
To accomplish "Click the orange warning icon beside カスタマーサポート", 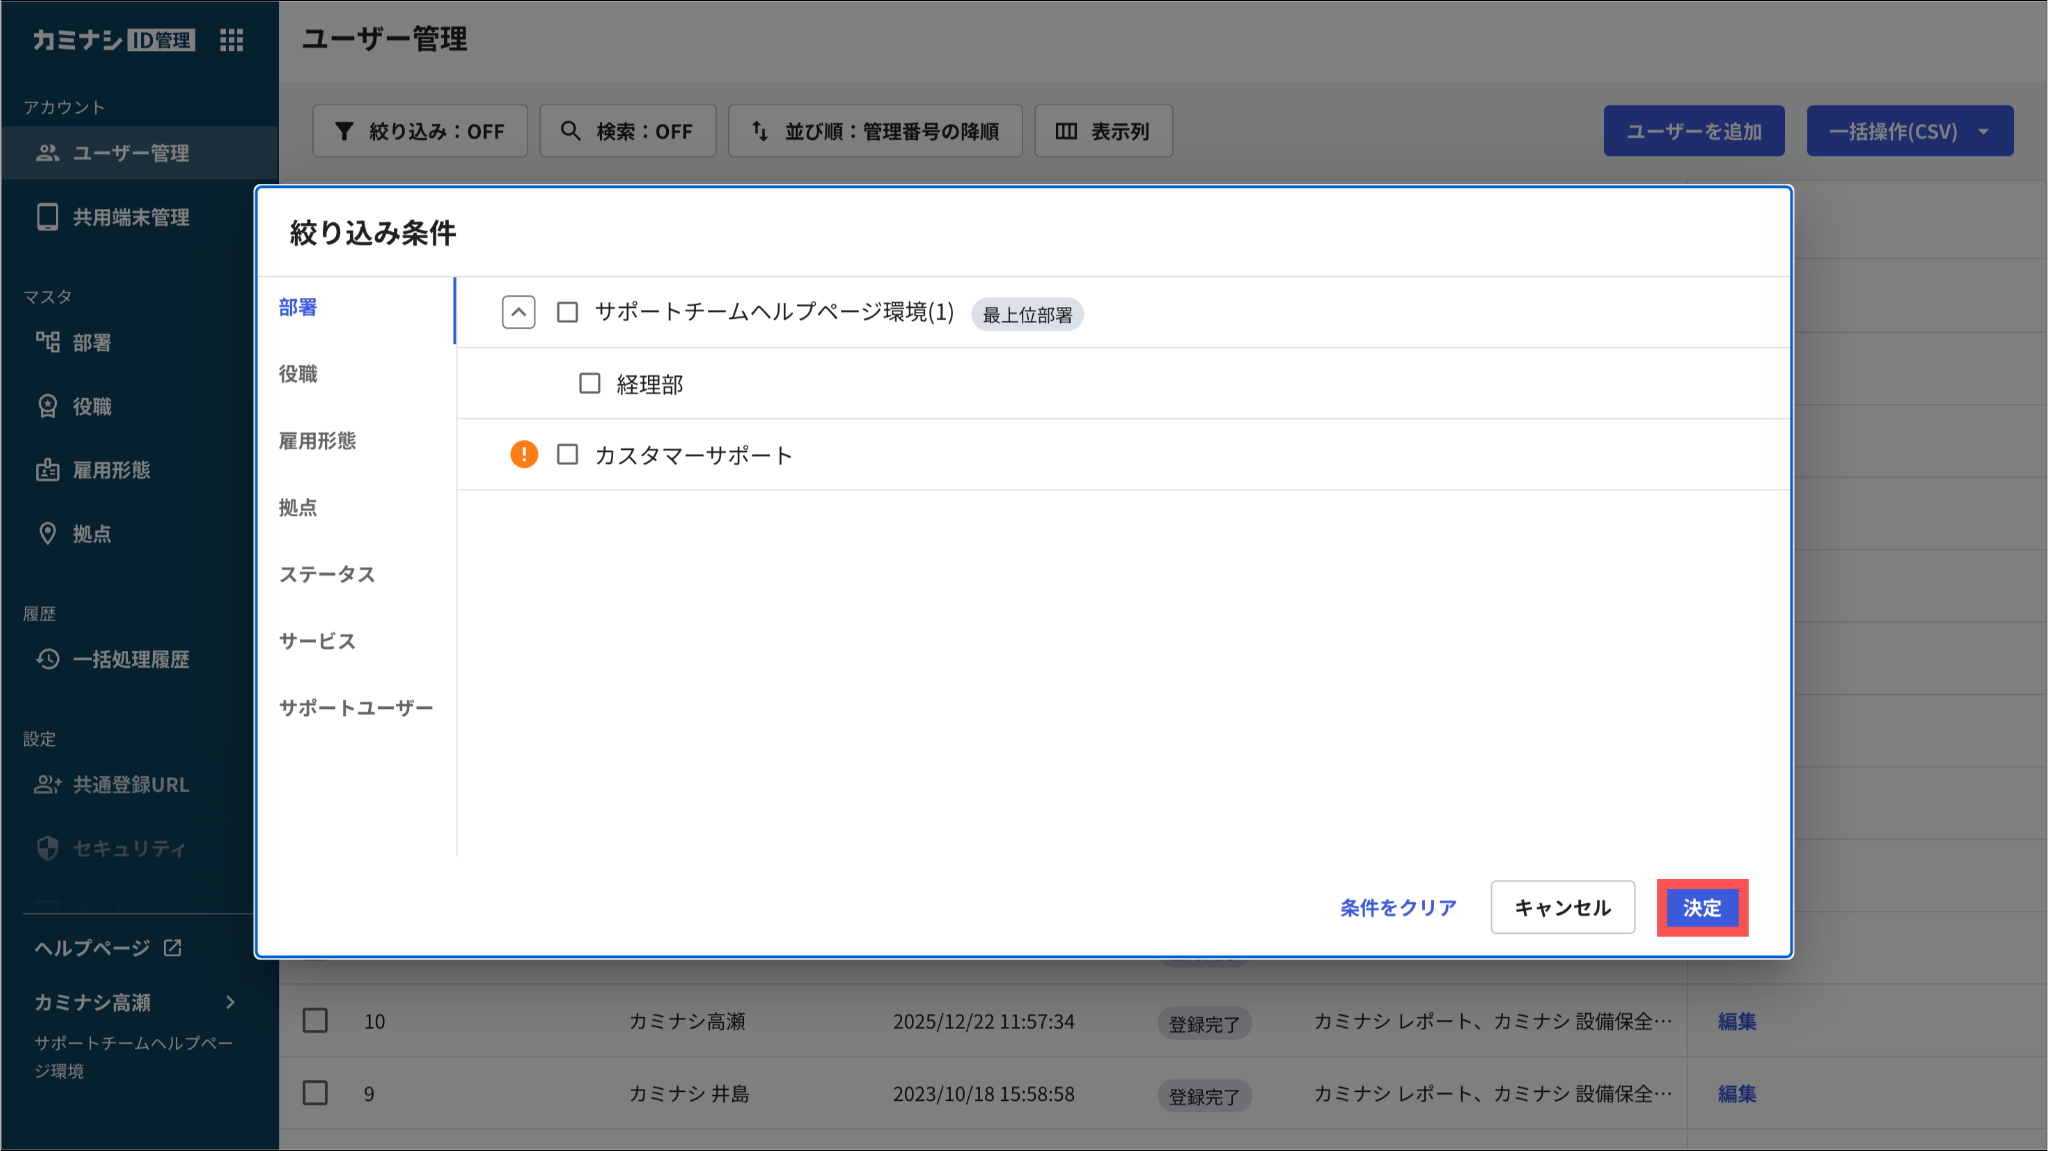I will coord(524,455).
